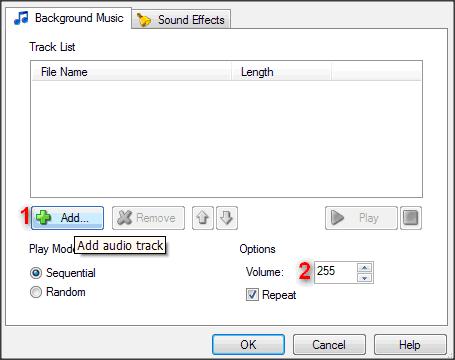455x360 pixels.
Task: Click the Add audio track button
Action: click(x=67, y=218)
